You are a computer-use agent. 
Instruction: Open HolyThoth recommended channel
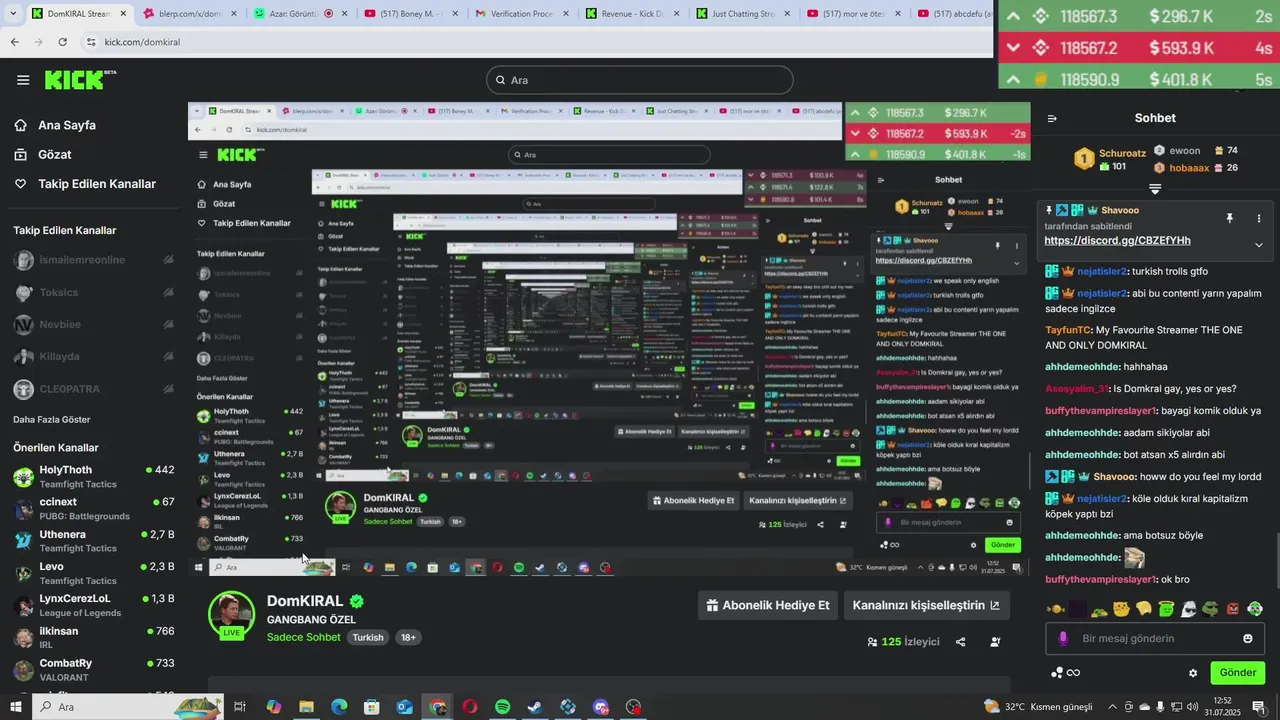[x=94, y=477]
